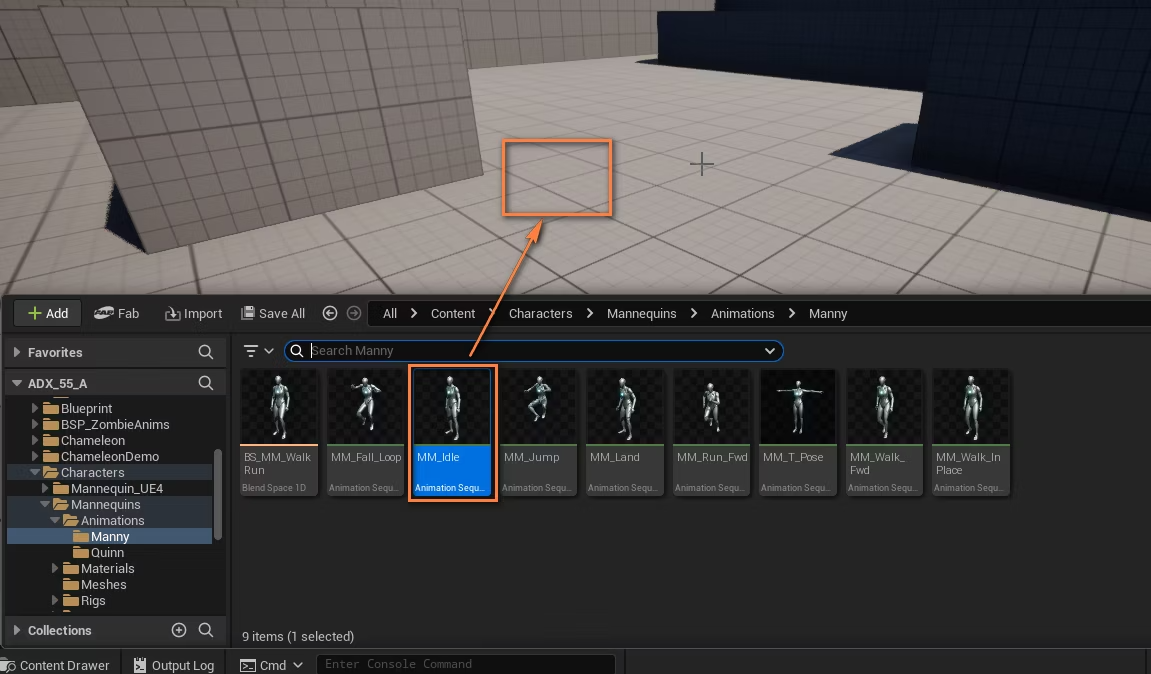The width and height of the screenshot is (1151, 674).
Task: Click the Add button
Action: 48,314
